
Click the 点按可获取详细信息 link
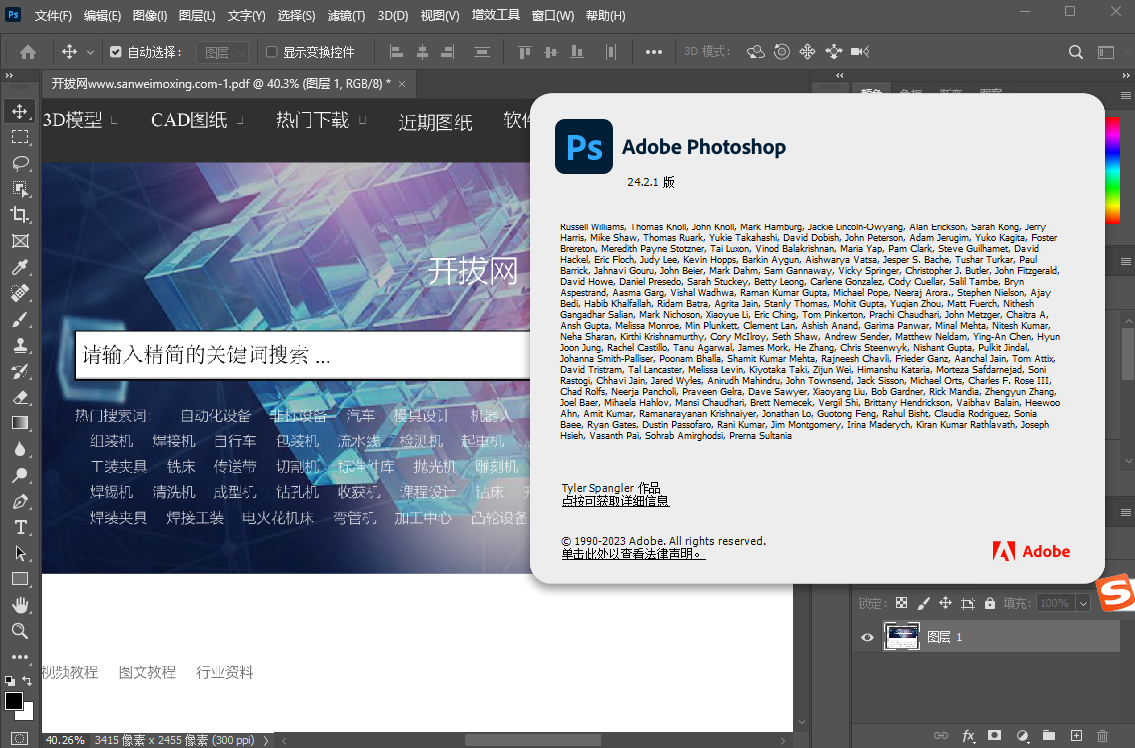[x=615, y=501]
